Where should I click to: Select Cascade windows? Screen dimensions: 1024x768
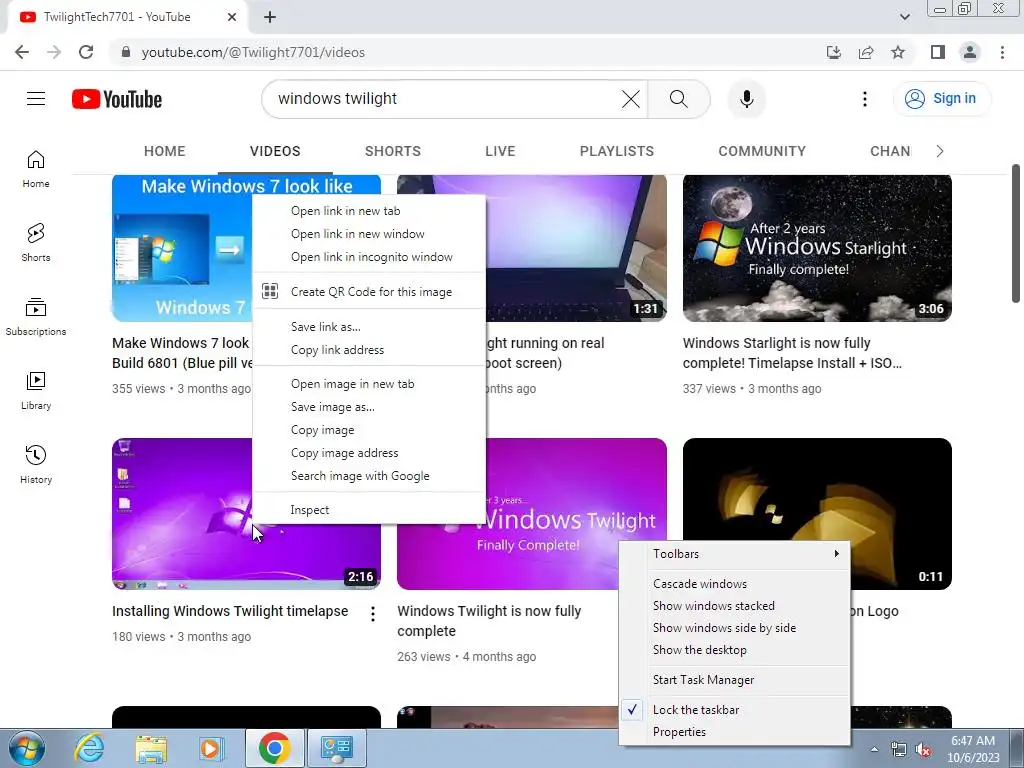coord(734,584)
